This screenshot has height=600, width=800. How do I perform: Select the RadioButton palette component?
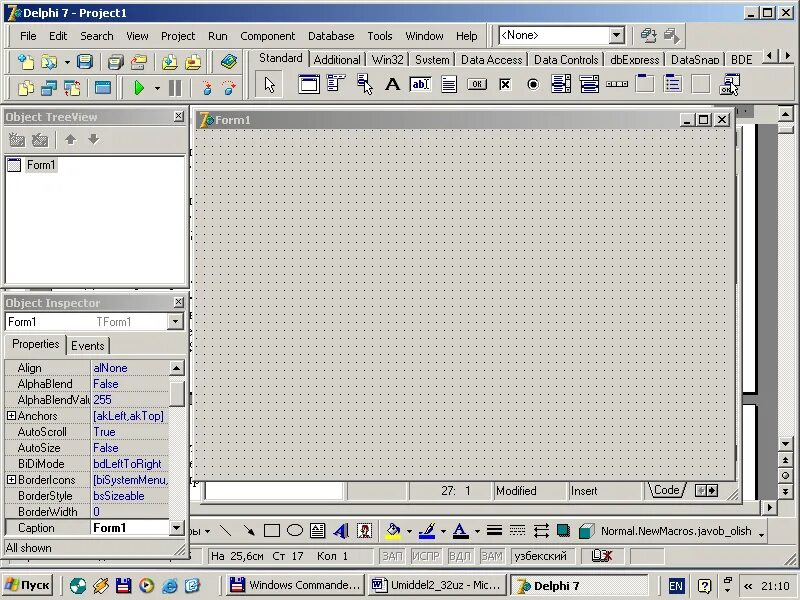(533, 84)
